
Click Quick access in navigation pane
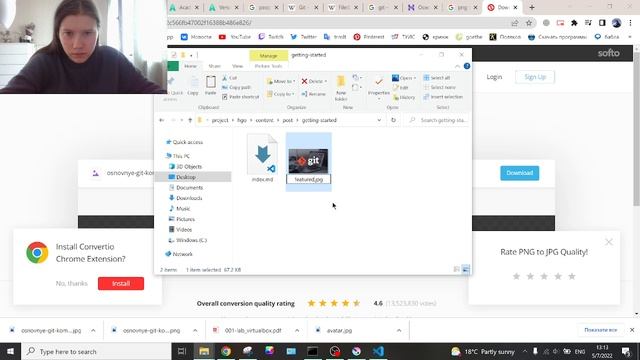[x=187, y=142]
